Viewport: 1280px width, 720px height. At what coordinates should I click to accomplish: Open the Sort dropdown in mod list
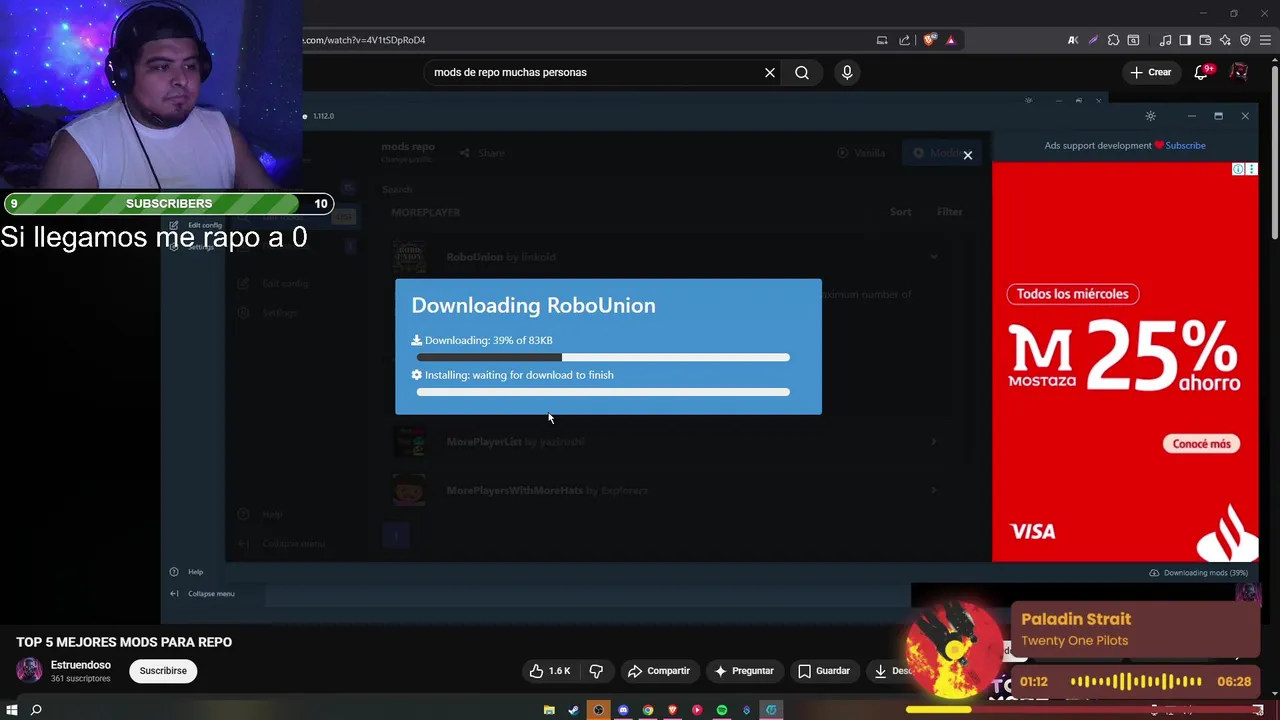coord(900,212)
